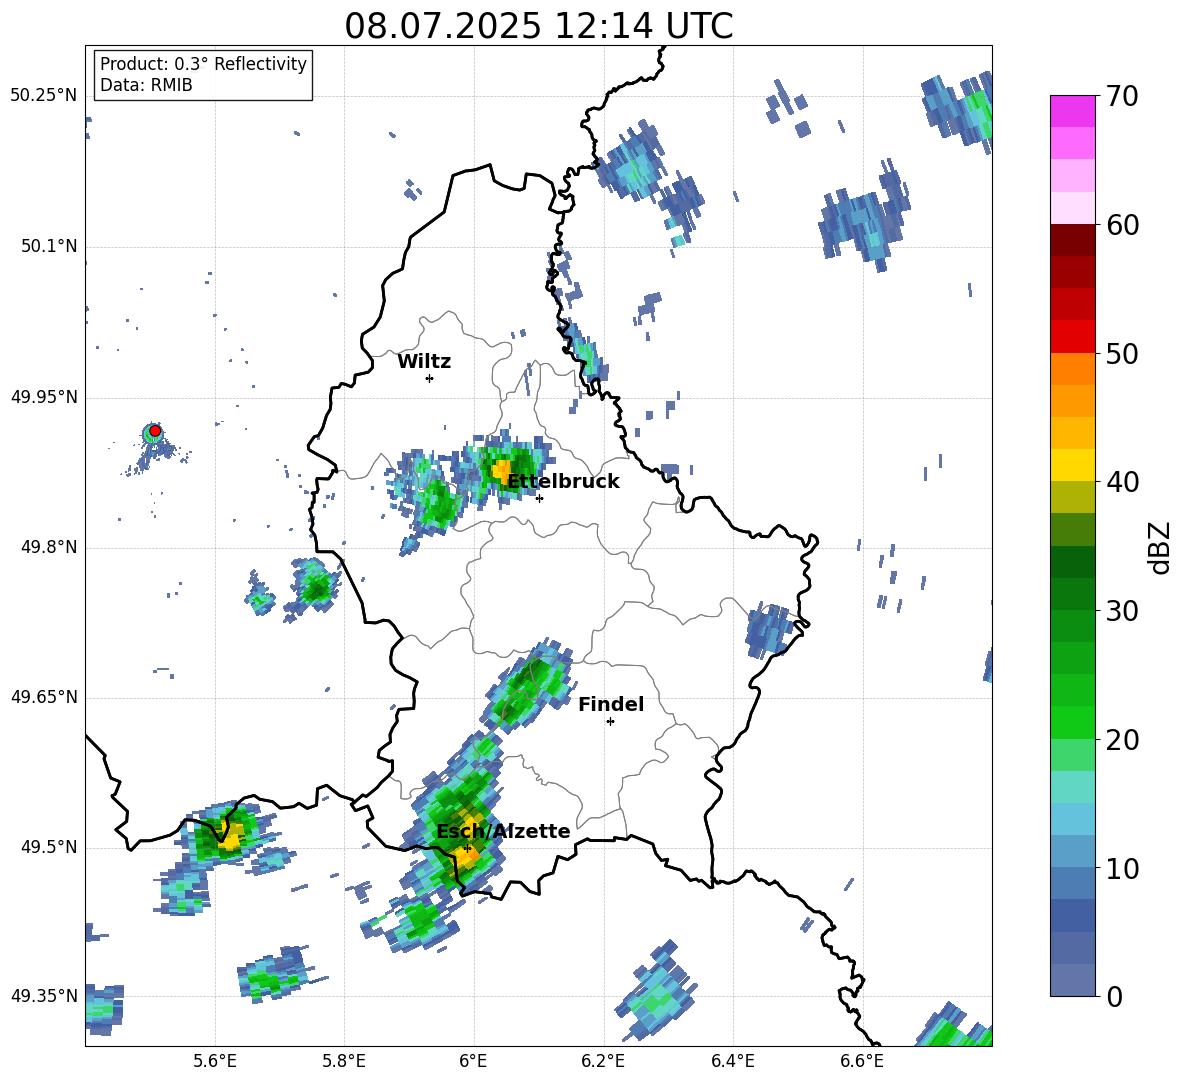Viewport: 1184px width, 1081px height.
Task: Click the 'Product: 0.3° Reflectivity' text
Action: (203, 64)
